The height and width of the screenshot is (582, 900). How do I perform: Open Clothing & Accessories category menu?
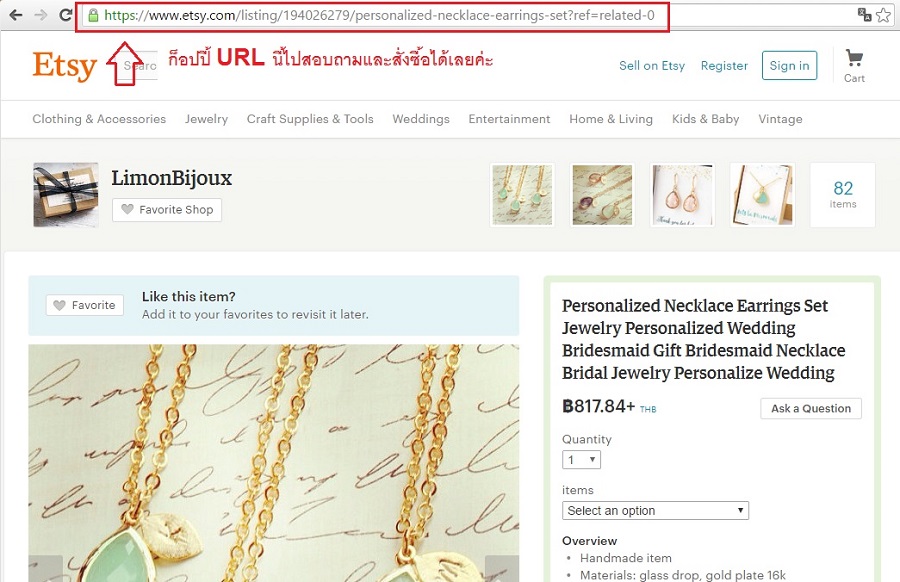[x=99, y=119]
